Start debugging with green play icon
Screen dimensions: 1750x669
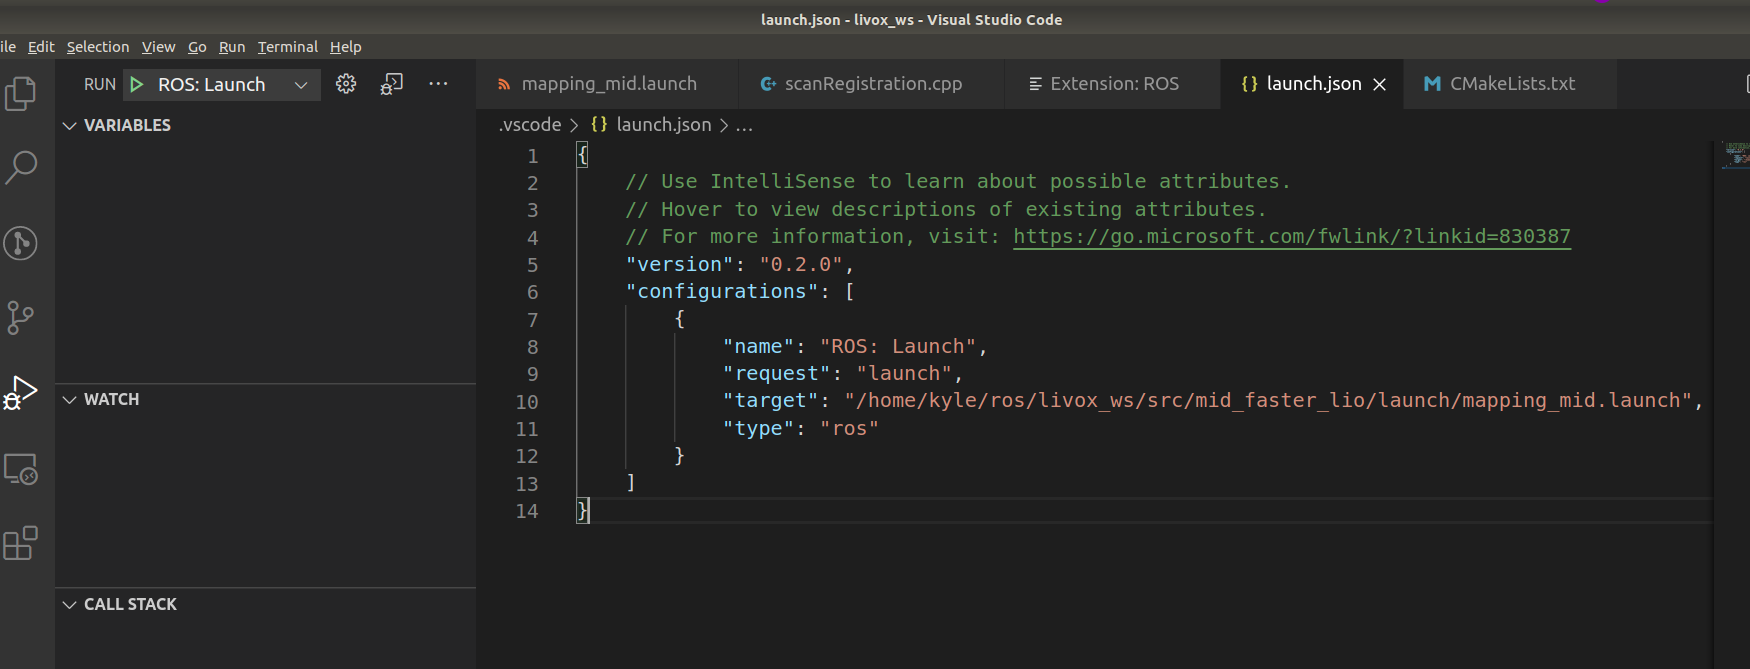tap(137, 85)
